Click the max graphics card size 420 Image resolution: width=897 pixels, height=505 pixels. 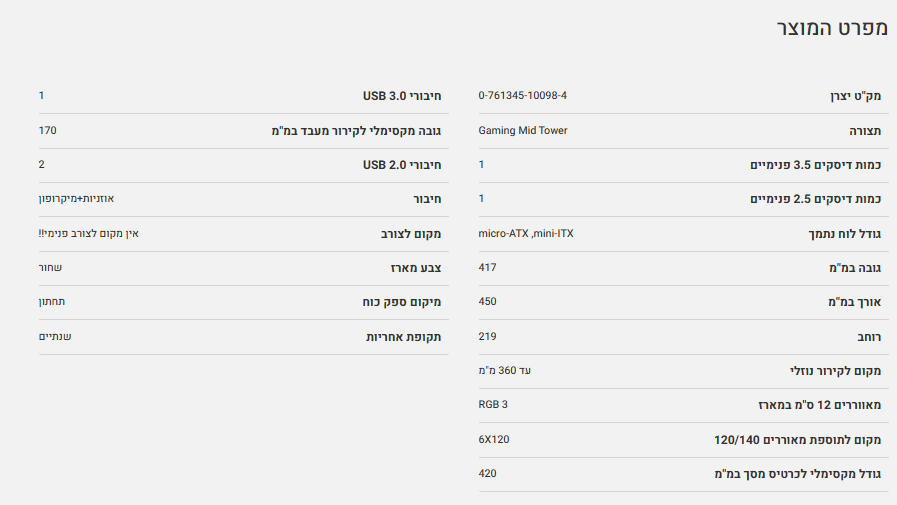pos(487,473)
